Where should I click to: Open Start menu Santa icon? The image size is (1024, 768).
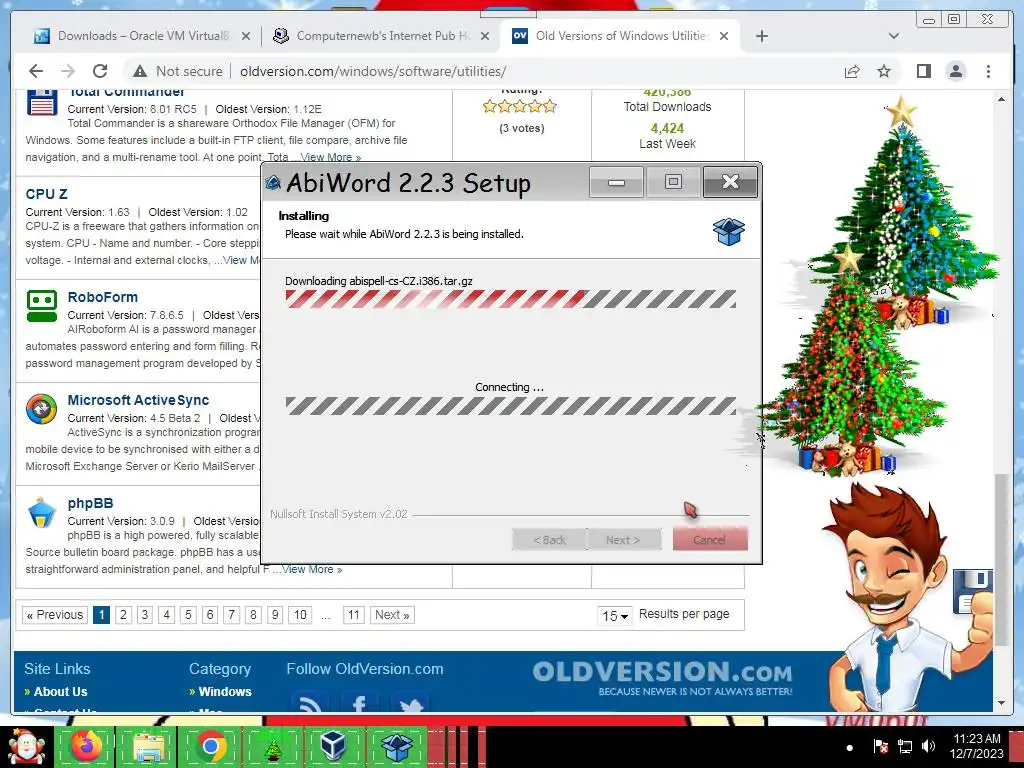tap(25, 748)
